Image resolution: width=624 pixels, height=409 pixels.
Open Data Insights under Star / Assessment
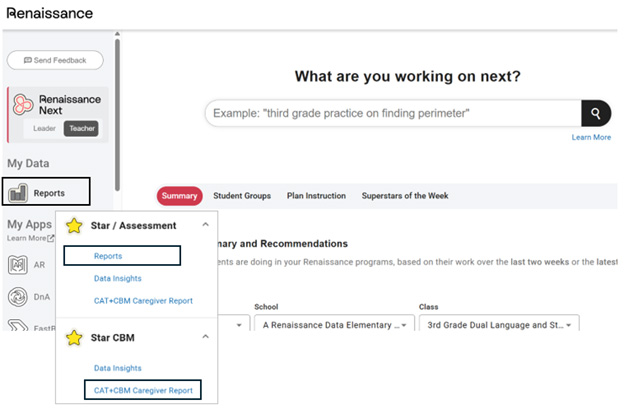(118, 279)
